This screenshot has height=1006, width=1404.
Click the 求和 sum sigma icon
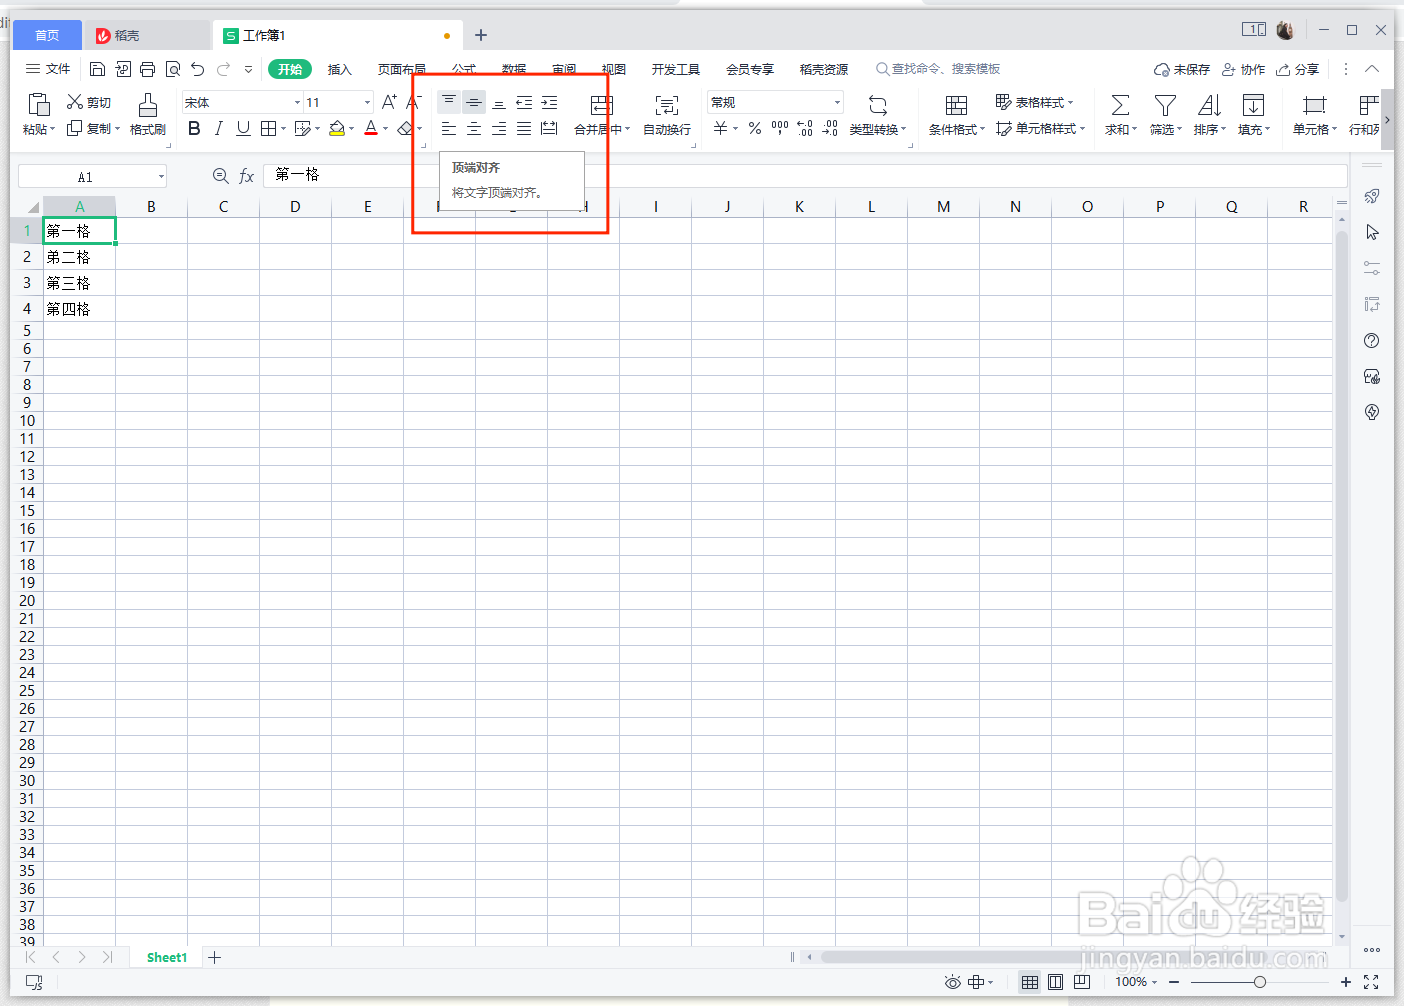click(1120, 105)
